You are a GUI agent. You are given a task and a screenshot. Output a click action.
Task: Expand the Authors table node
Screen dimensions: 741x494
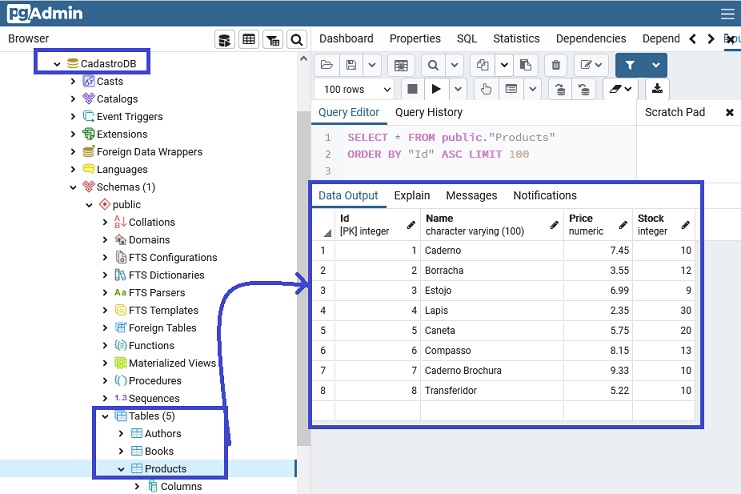121,434
